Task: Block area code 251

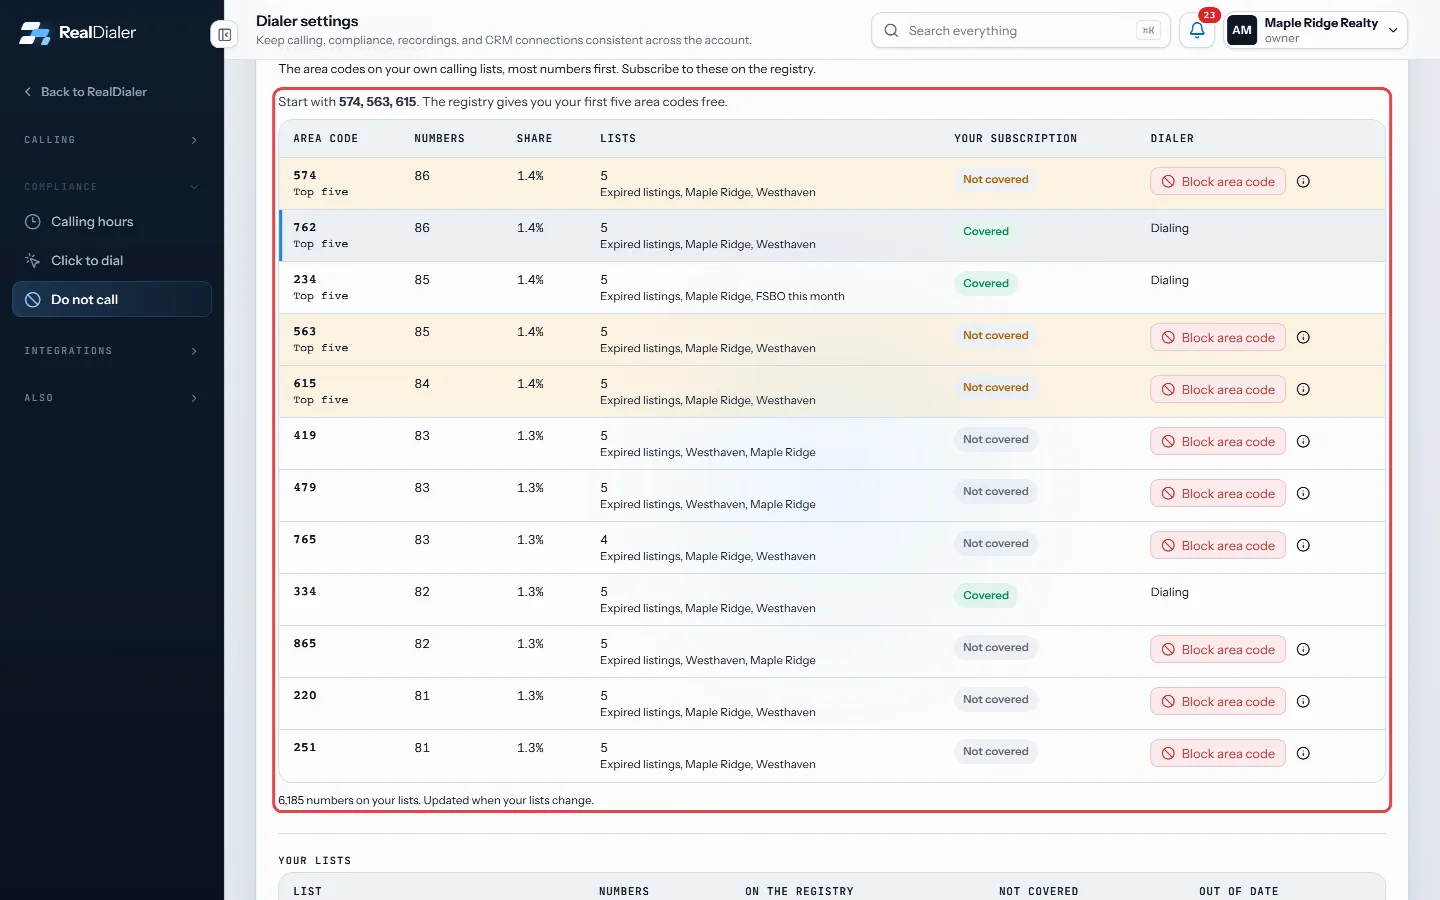Action: click(x=1218, y=754)
